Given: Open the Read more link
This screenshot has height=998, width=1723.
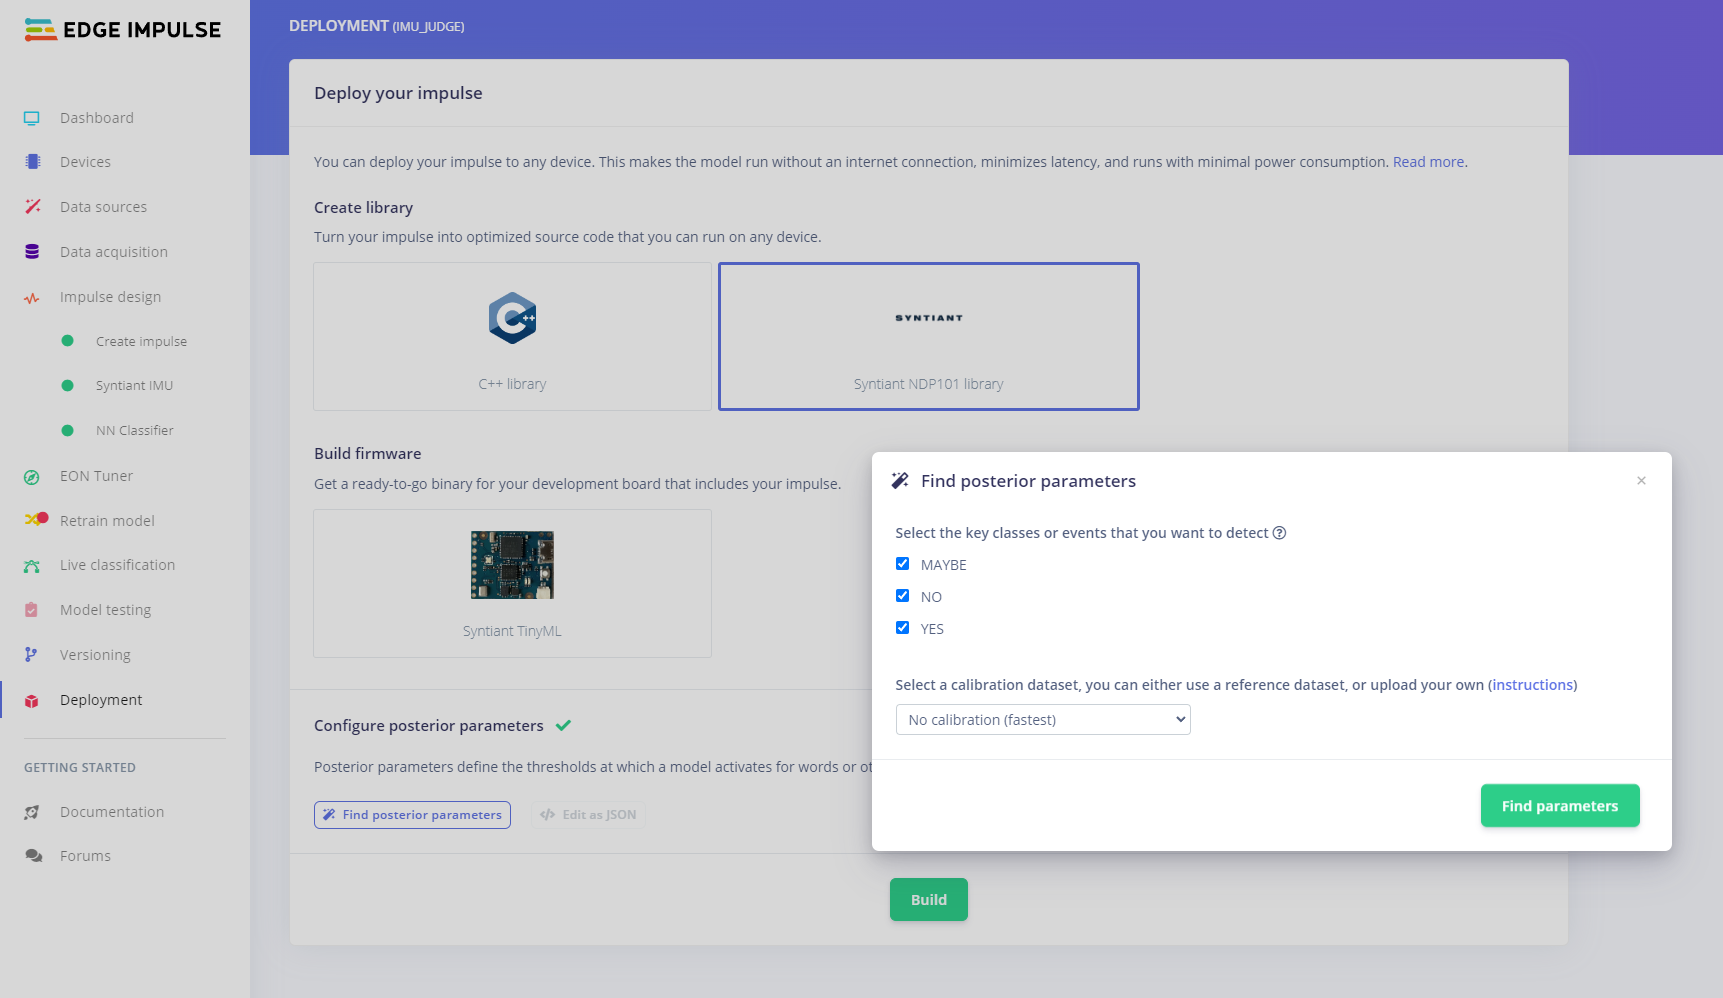Looking at the screenshot, I should pos(1428,162).
